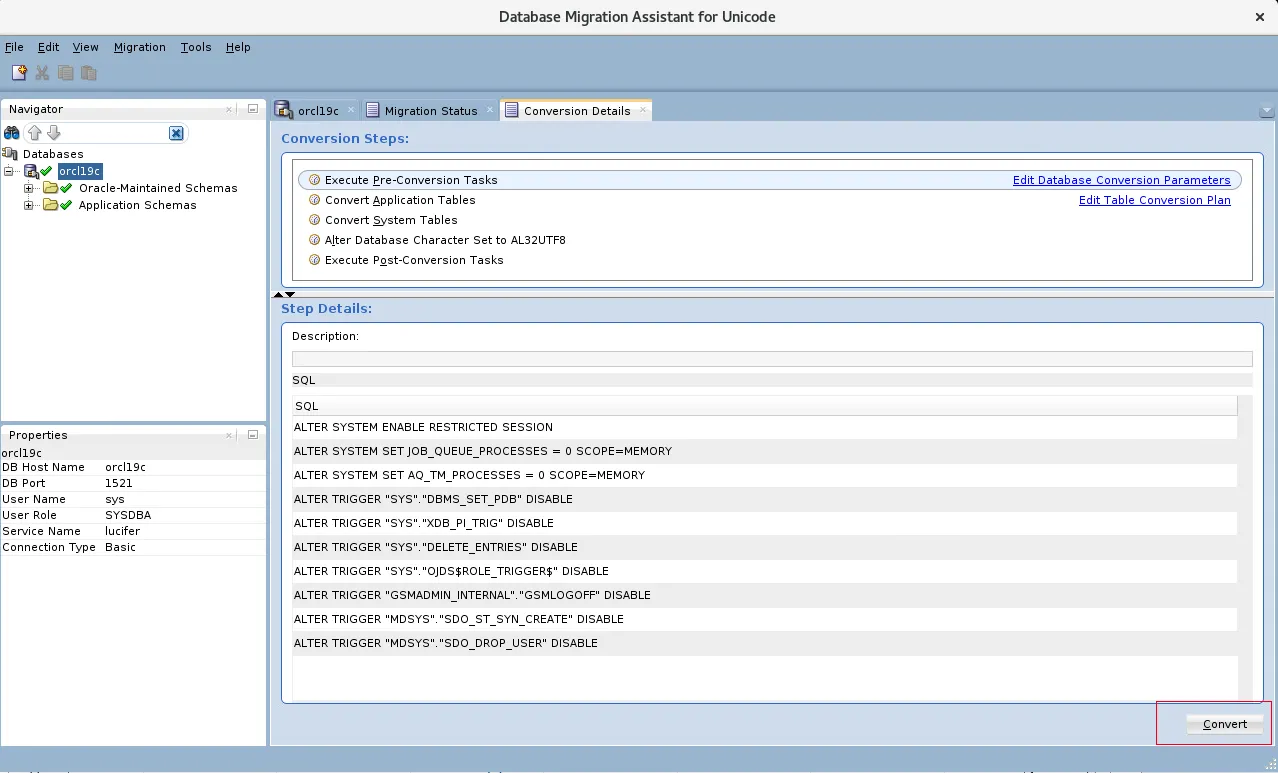Click the Convert button
The image size is (1278, 773).
(1225, 724)
